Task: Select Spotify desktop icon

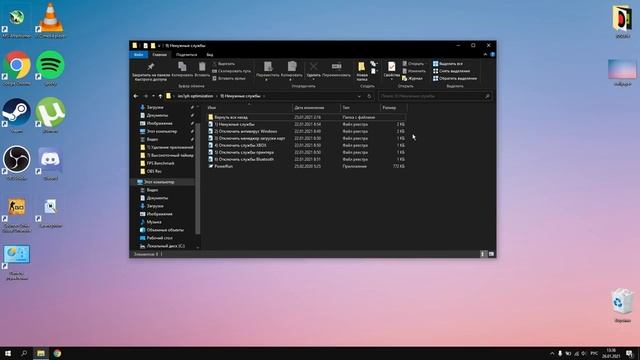Action: pyautogui.click(x=50, y=68)
